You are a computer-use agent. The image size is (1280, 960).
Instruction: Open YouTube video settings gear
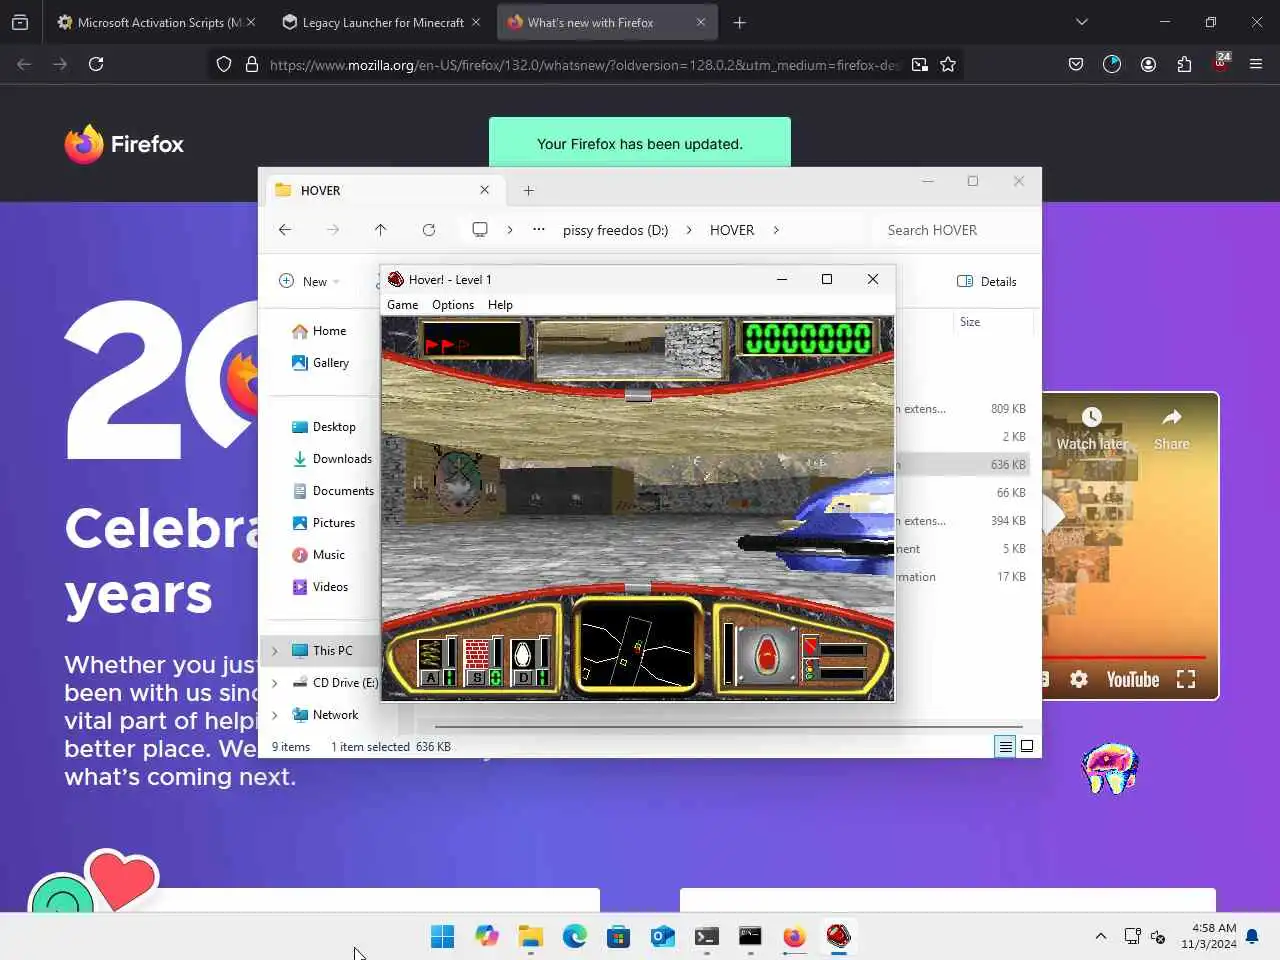(x=1079, y=680)
